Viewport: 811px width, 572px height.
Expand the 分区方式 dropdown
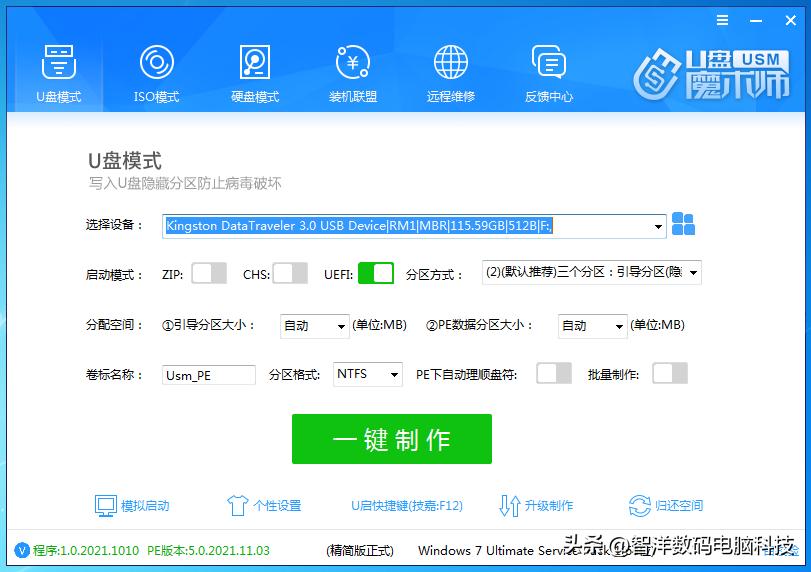point(592,272)
